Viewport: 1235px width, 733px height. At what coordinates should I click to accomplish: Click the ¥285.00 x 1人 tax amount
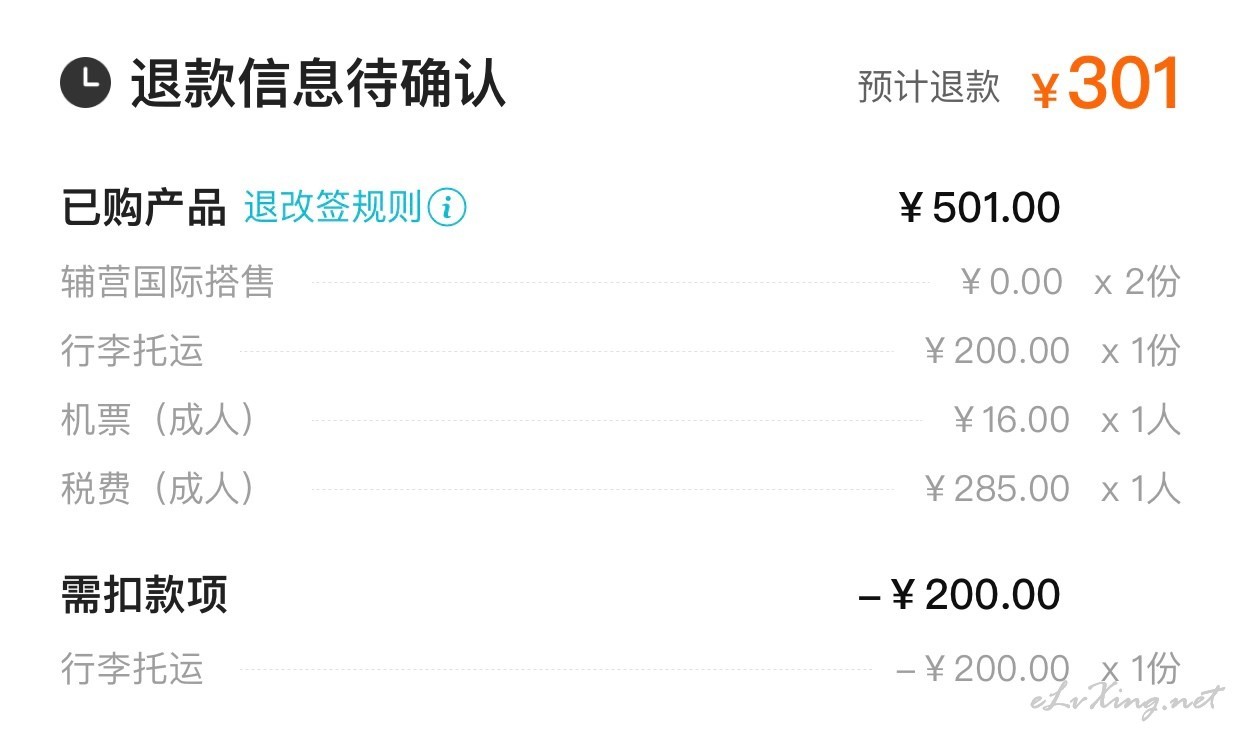coord(1052,489)
